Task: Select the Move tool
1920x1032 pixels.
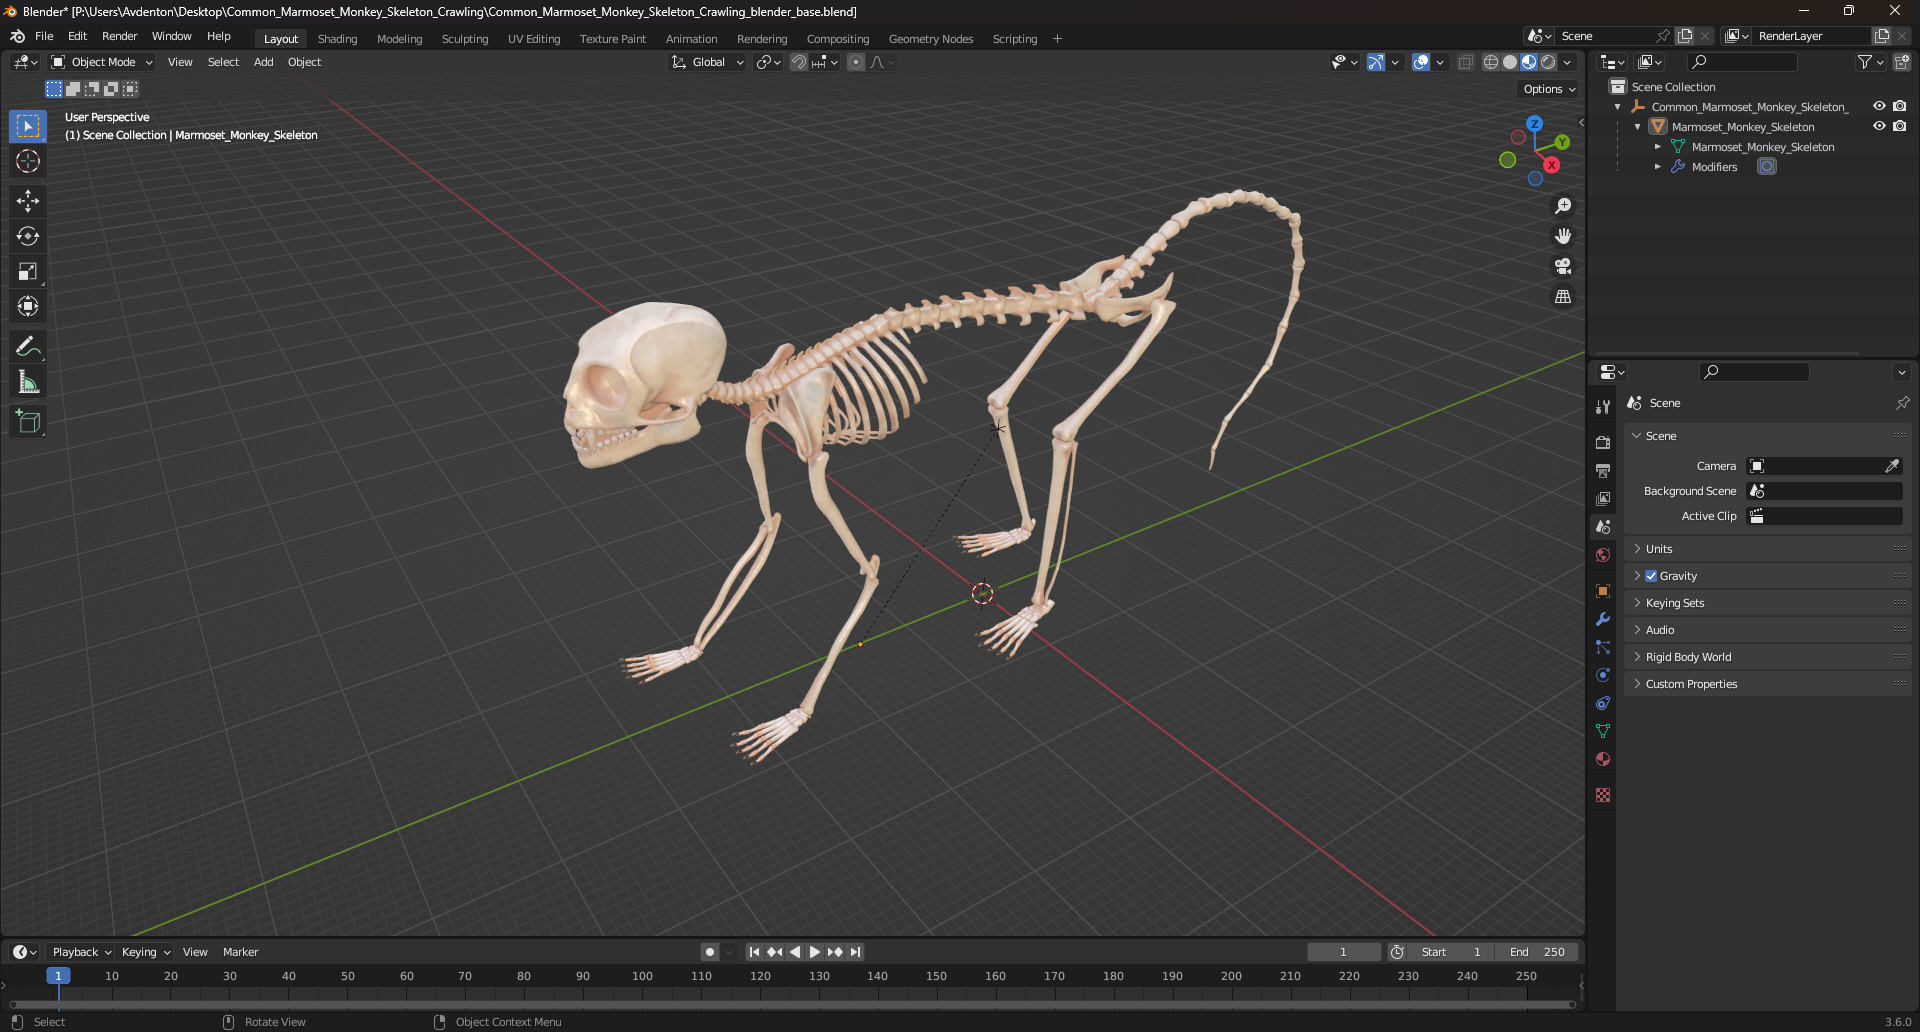Action: 28,201
